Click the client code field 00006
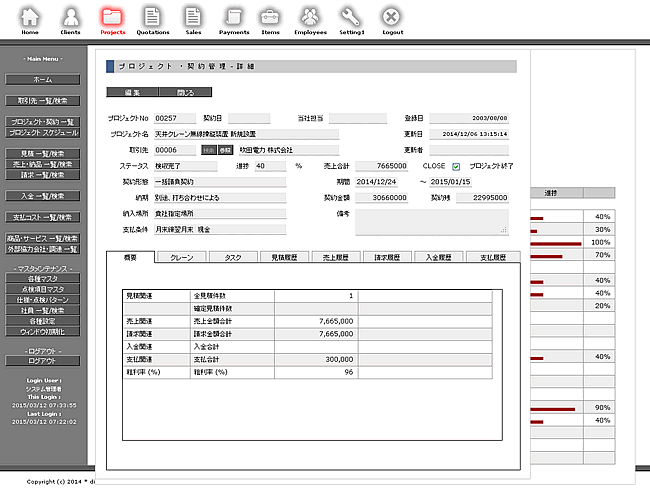This screenshot has height=497, width=650. click(175, 150)
